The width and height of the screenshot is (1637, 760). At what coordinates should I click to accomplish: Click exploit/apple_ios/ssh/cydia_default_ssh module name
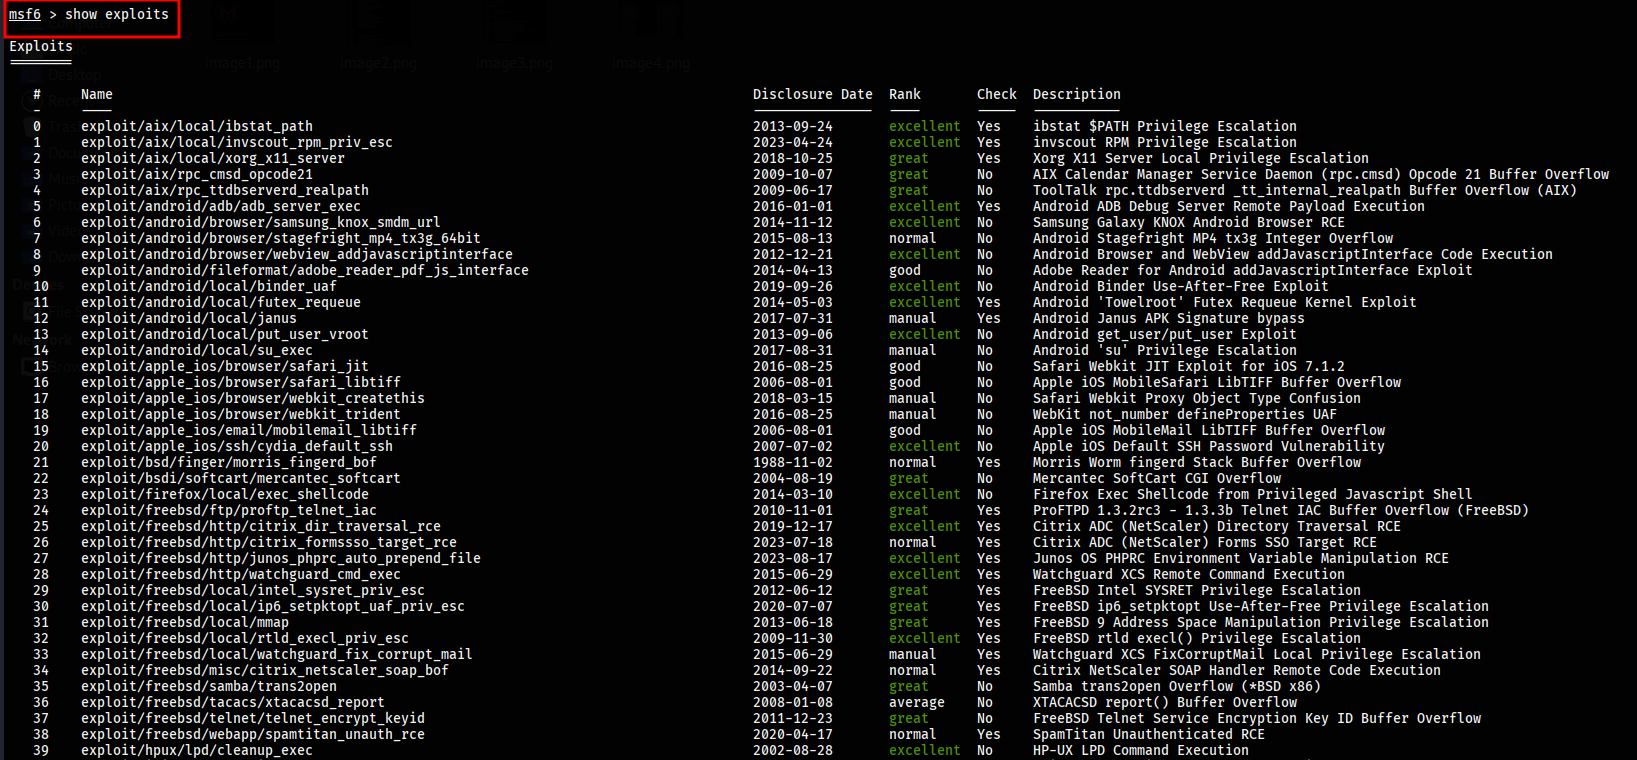point(237,446)
